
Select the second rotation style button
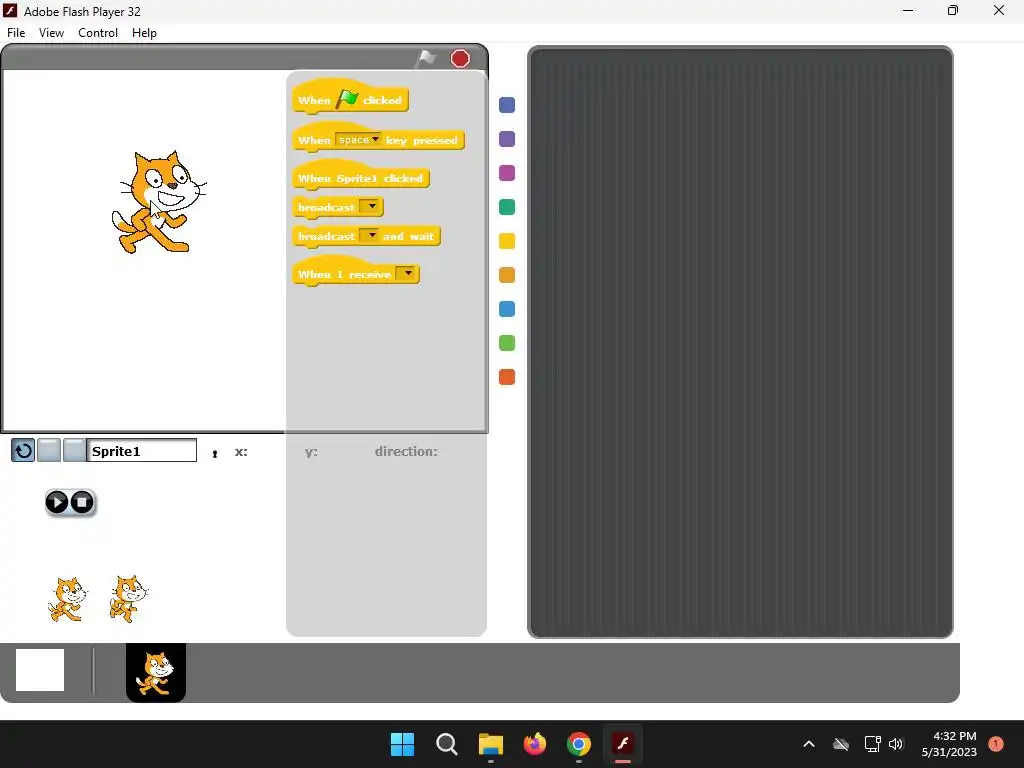click(x=49, y=451)
